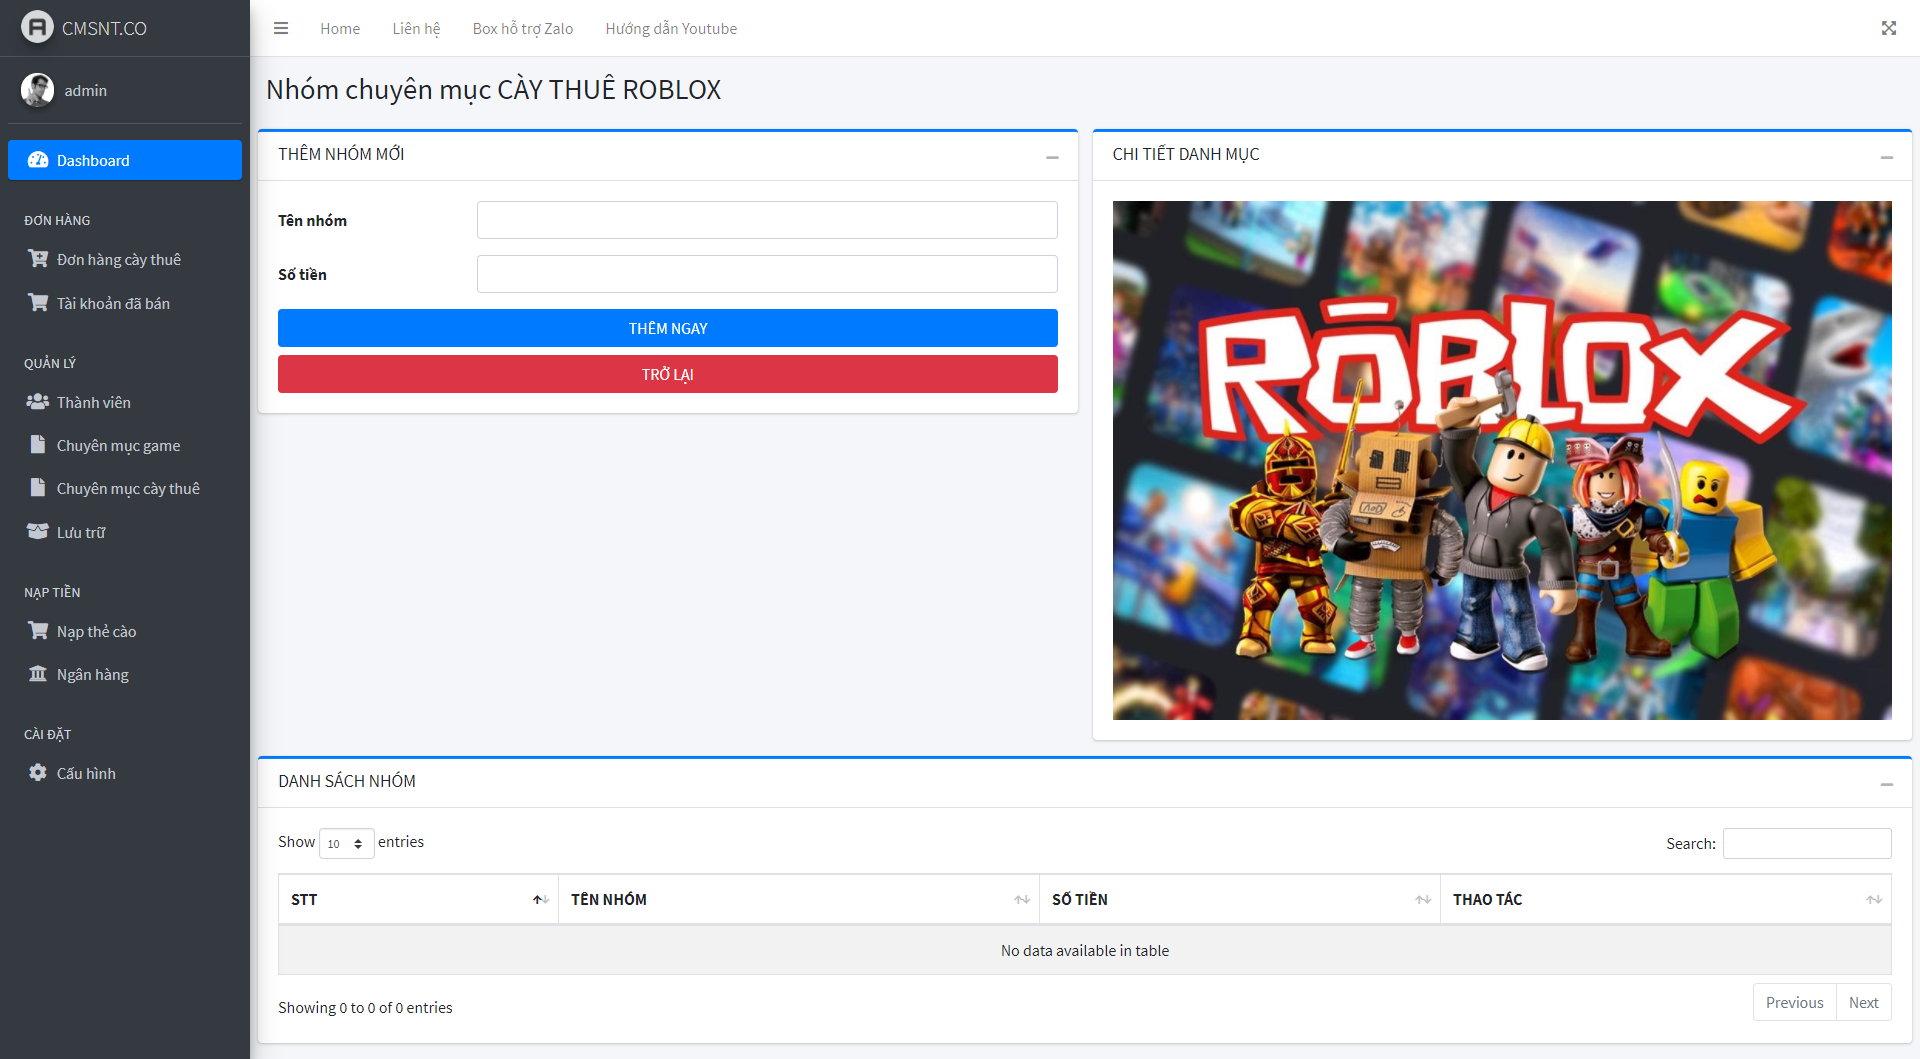Image resolution: width=1920 pixels, height=1059 pixels.
Task: Click the archive box icon beside Lưu trữ
Action: [38, 531]
